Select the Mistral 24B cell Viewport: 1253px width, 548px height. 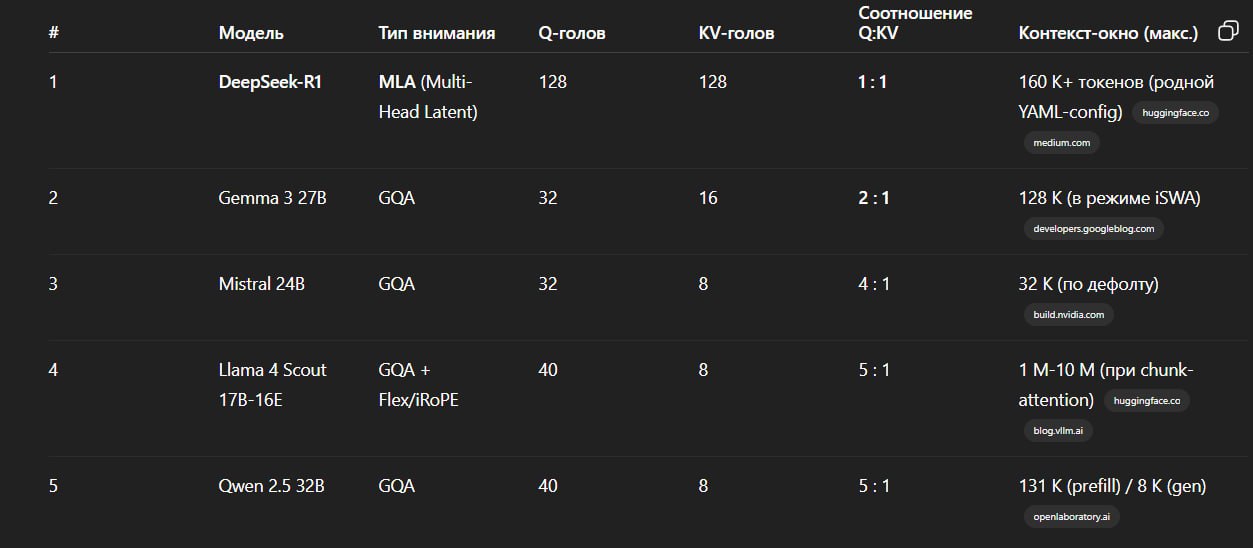262,284
